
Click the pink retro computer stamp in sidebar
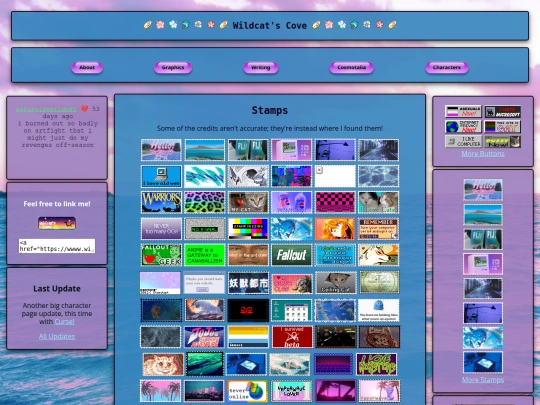(x=483, y=264)
